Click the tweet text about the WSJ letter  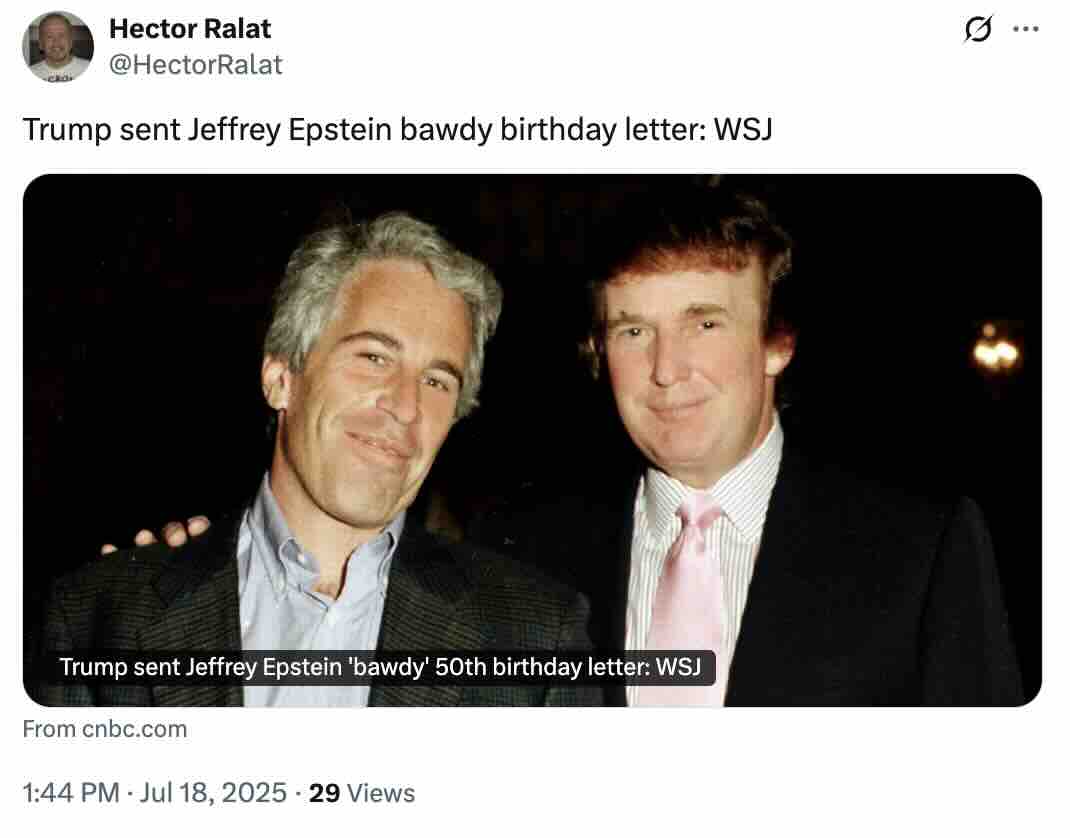[x=398, y=130]
